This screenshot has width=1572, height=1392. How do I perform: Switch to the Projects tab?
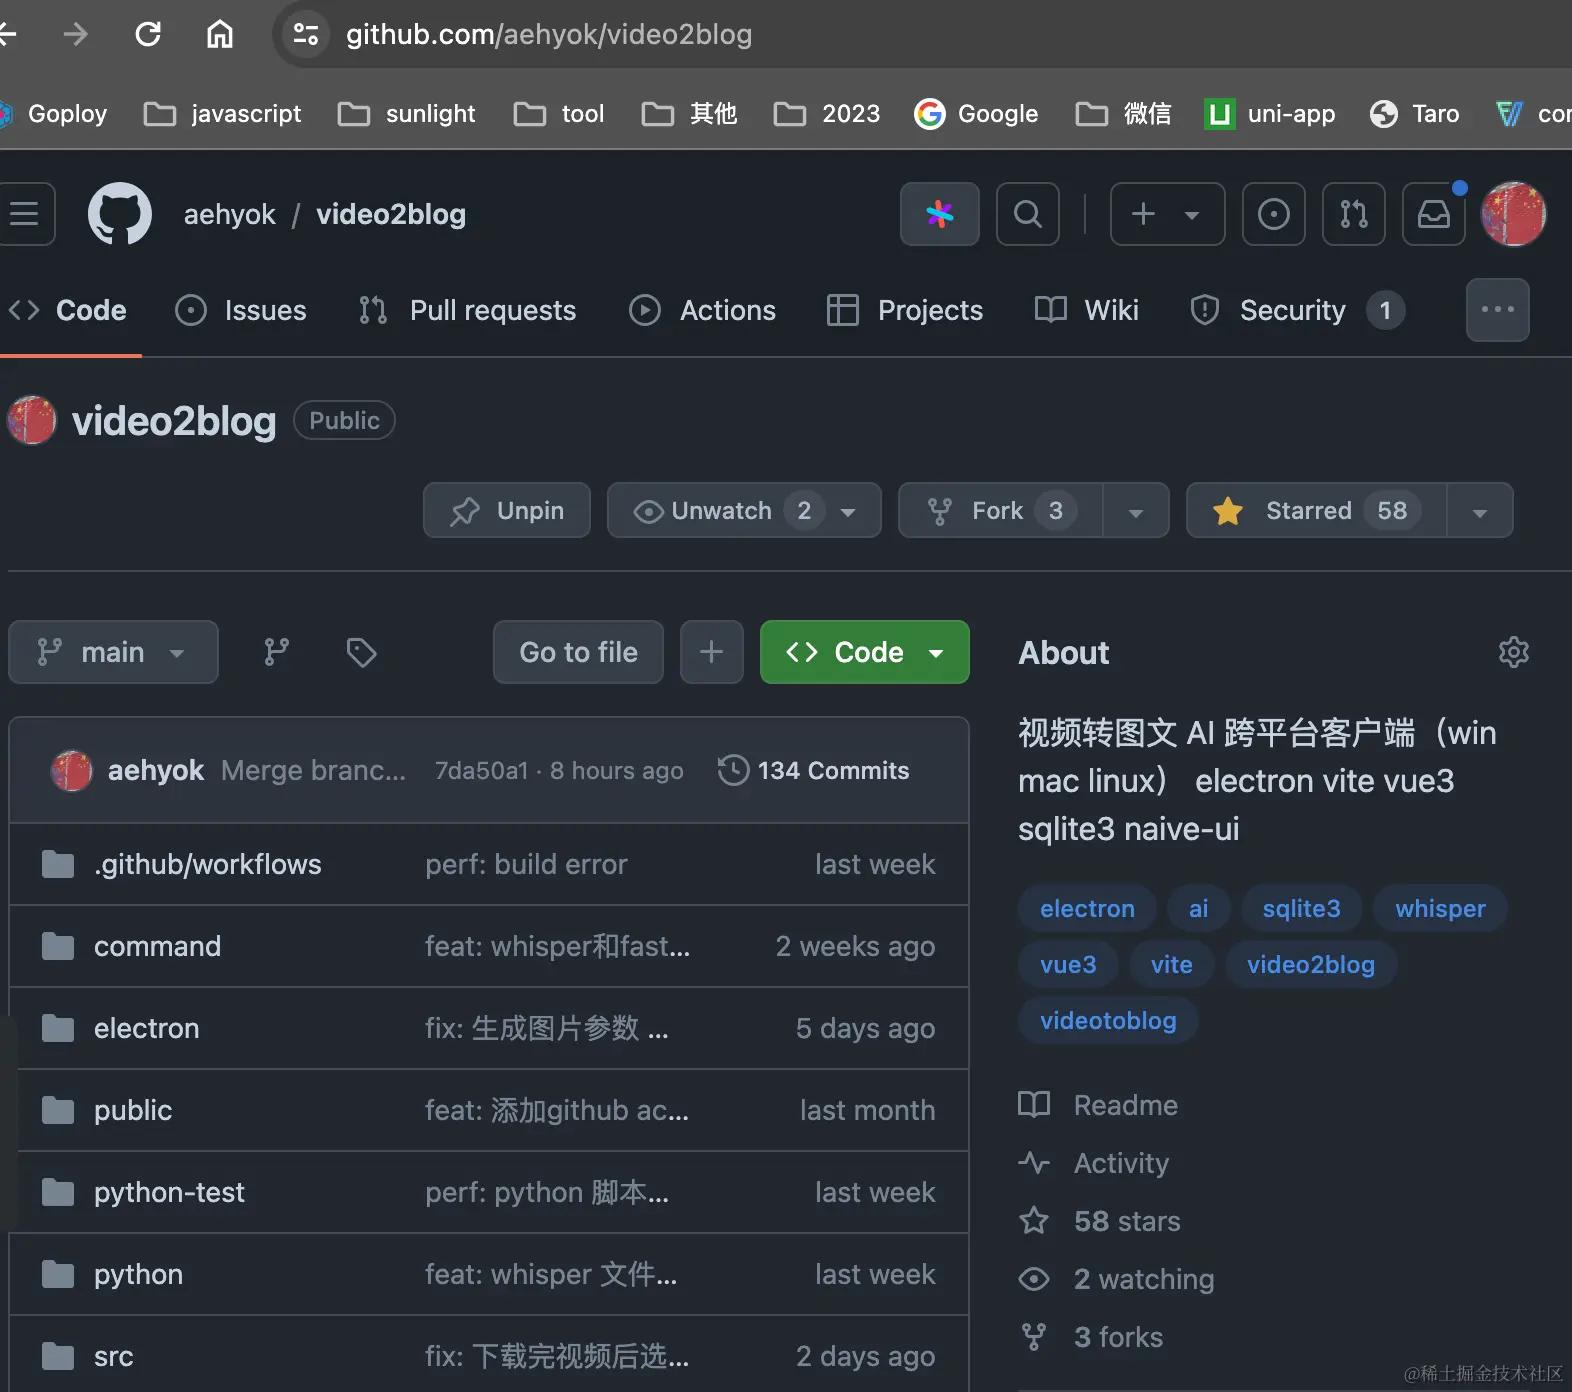905,310
